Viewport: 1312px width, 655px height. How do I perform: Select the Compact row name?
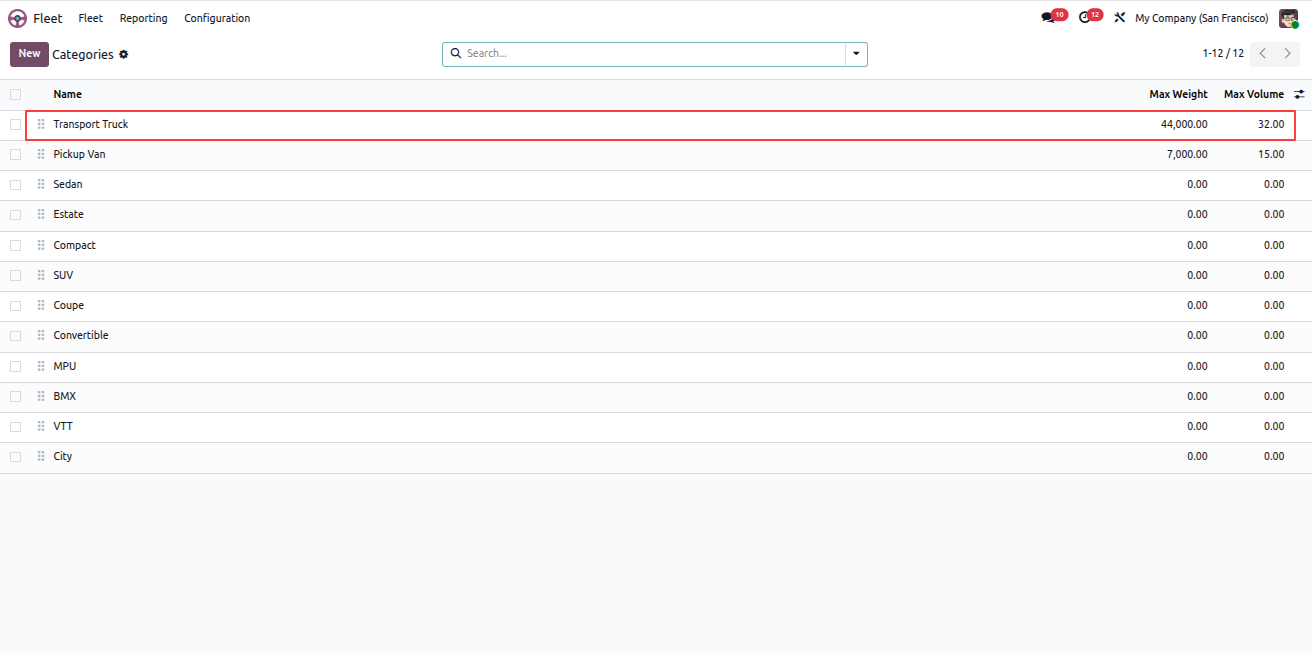pyautogui.click(x=74, y=245)
